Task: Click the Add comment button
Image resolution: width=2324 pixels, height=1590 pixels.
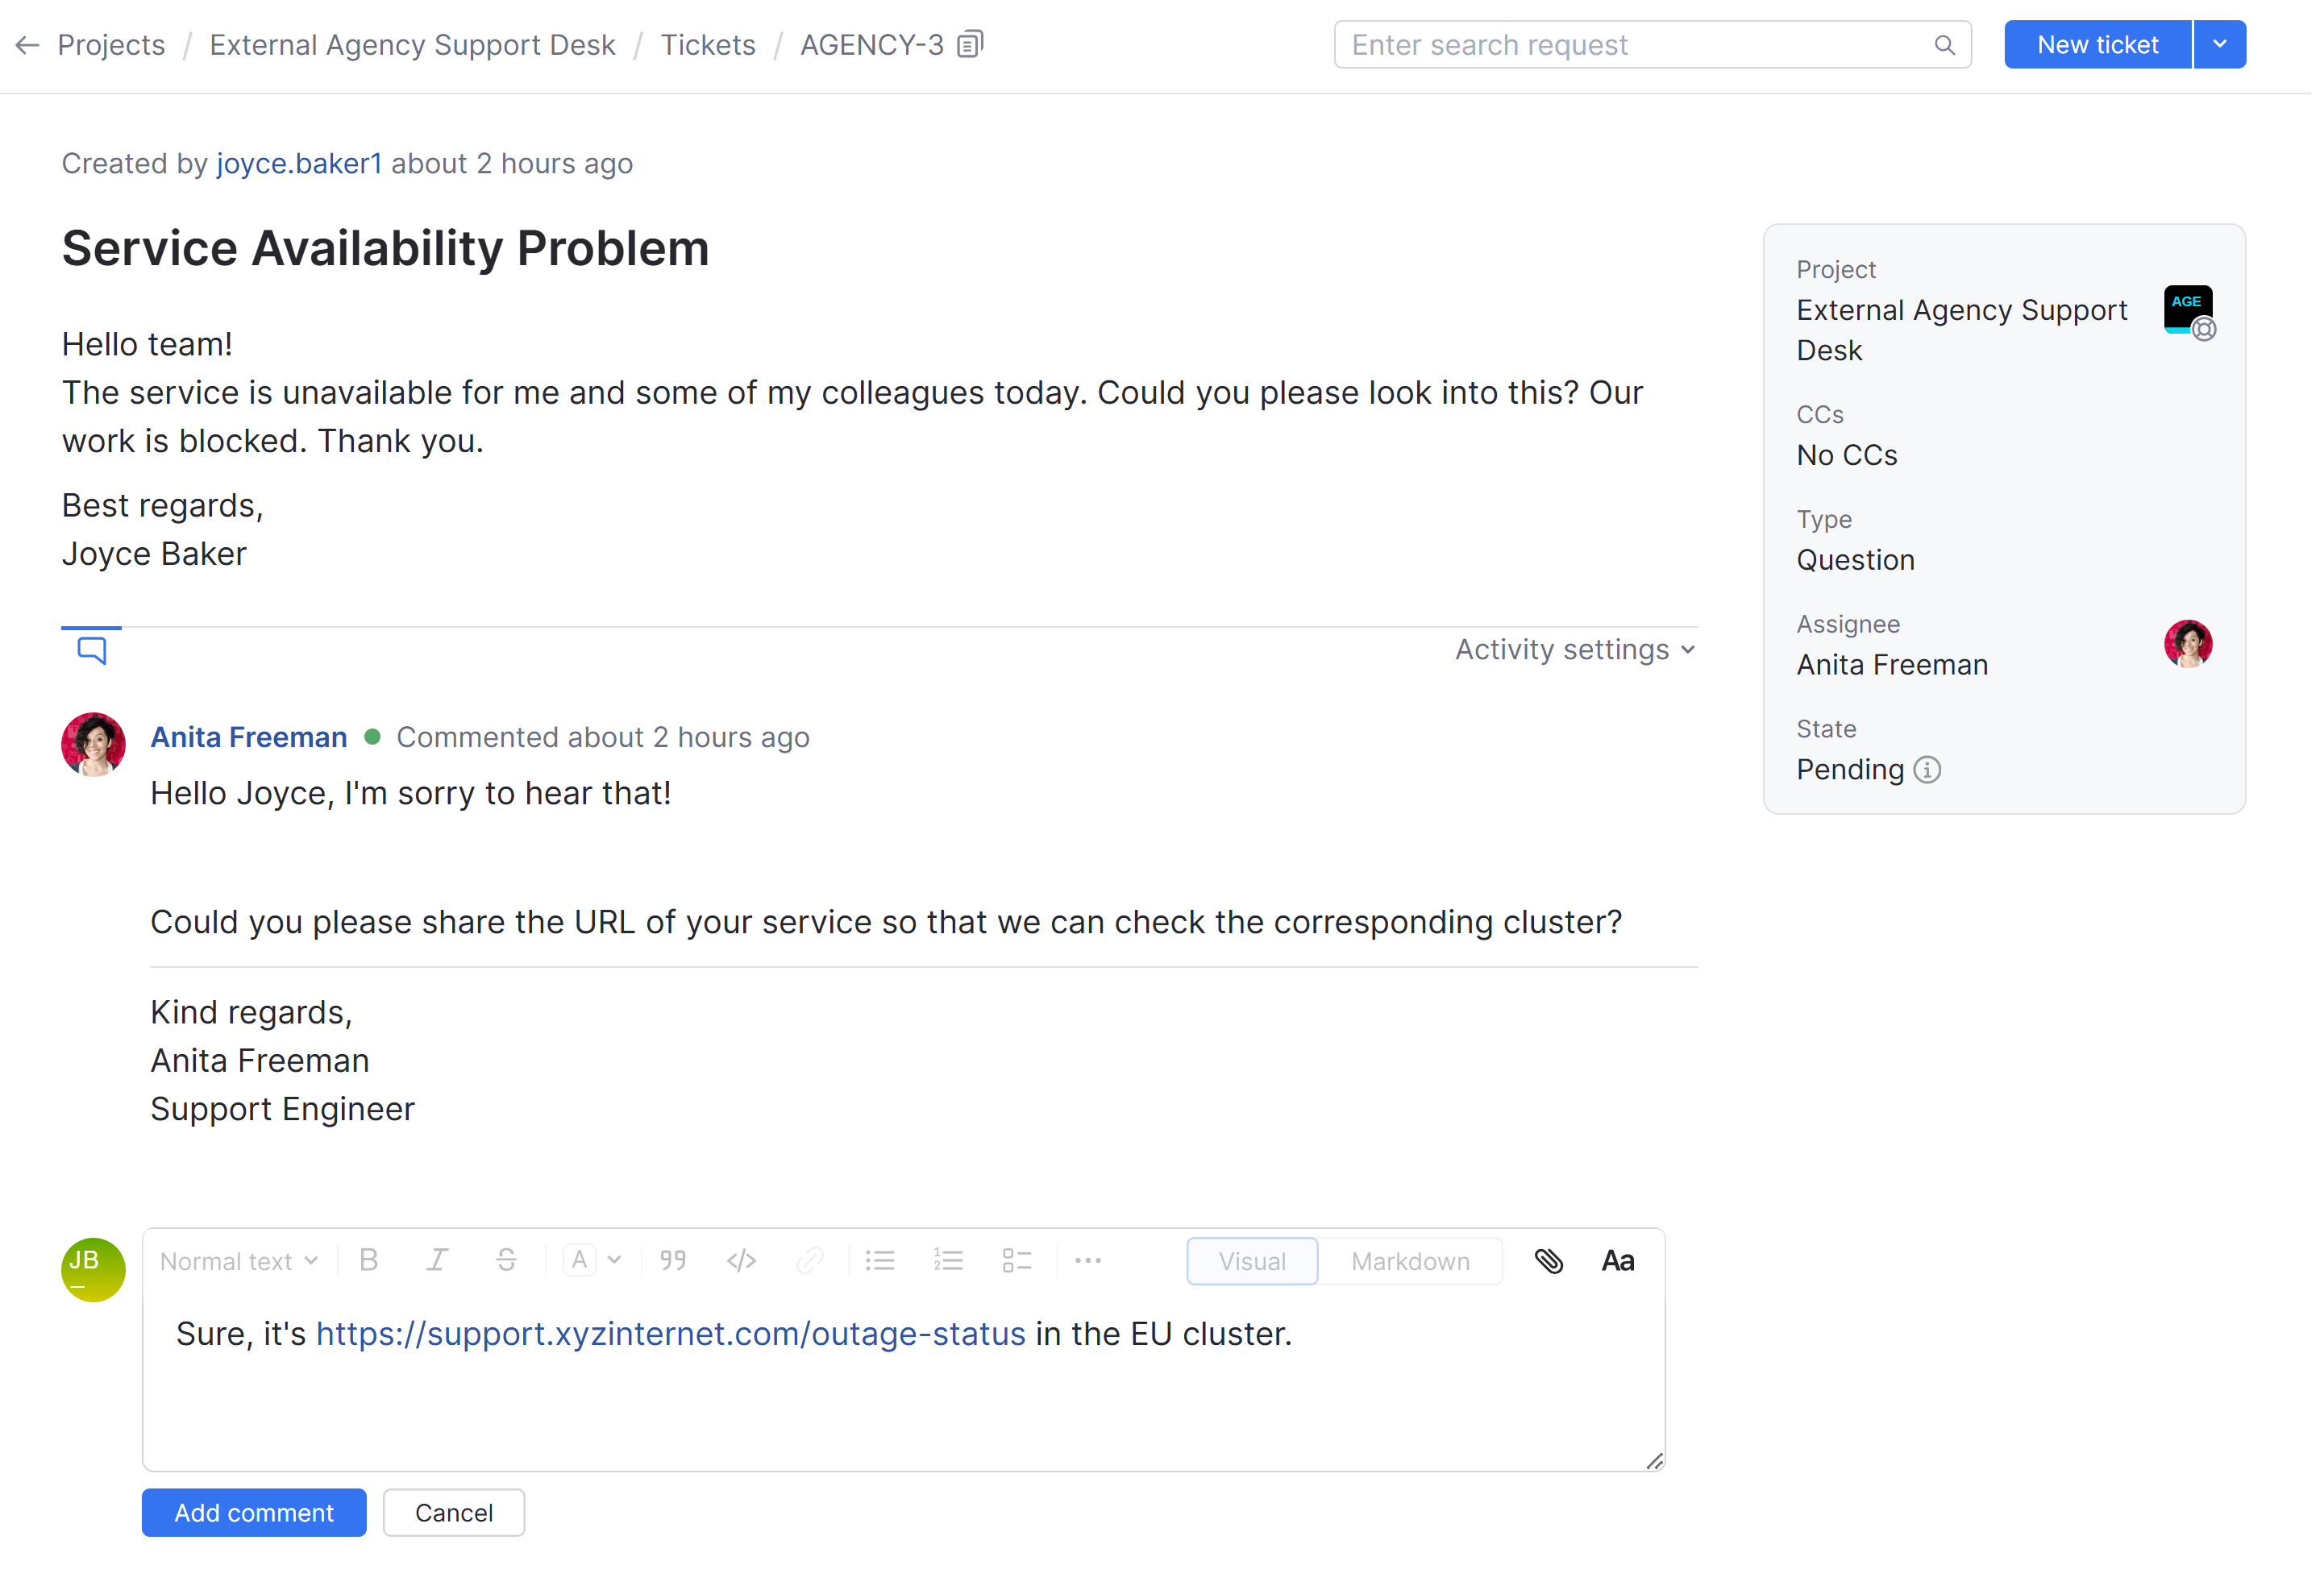Action: click(x=253, y=1512)
